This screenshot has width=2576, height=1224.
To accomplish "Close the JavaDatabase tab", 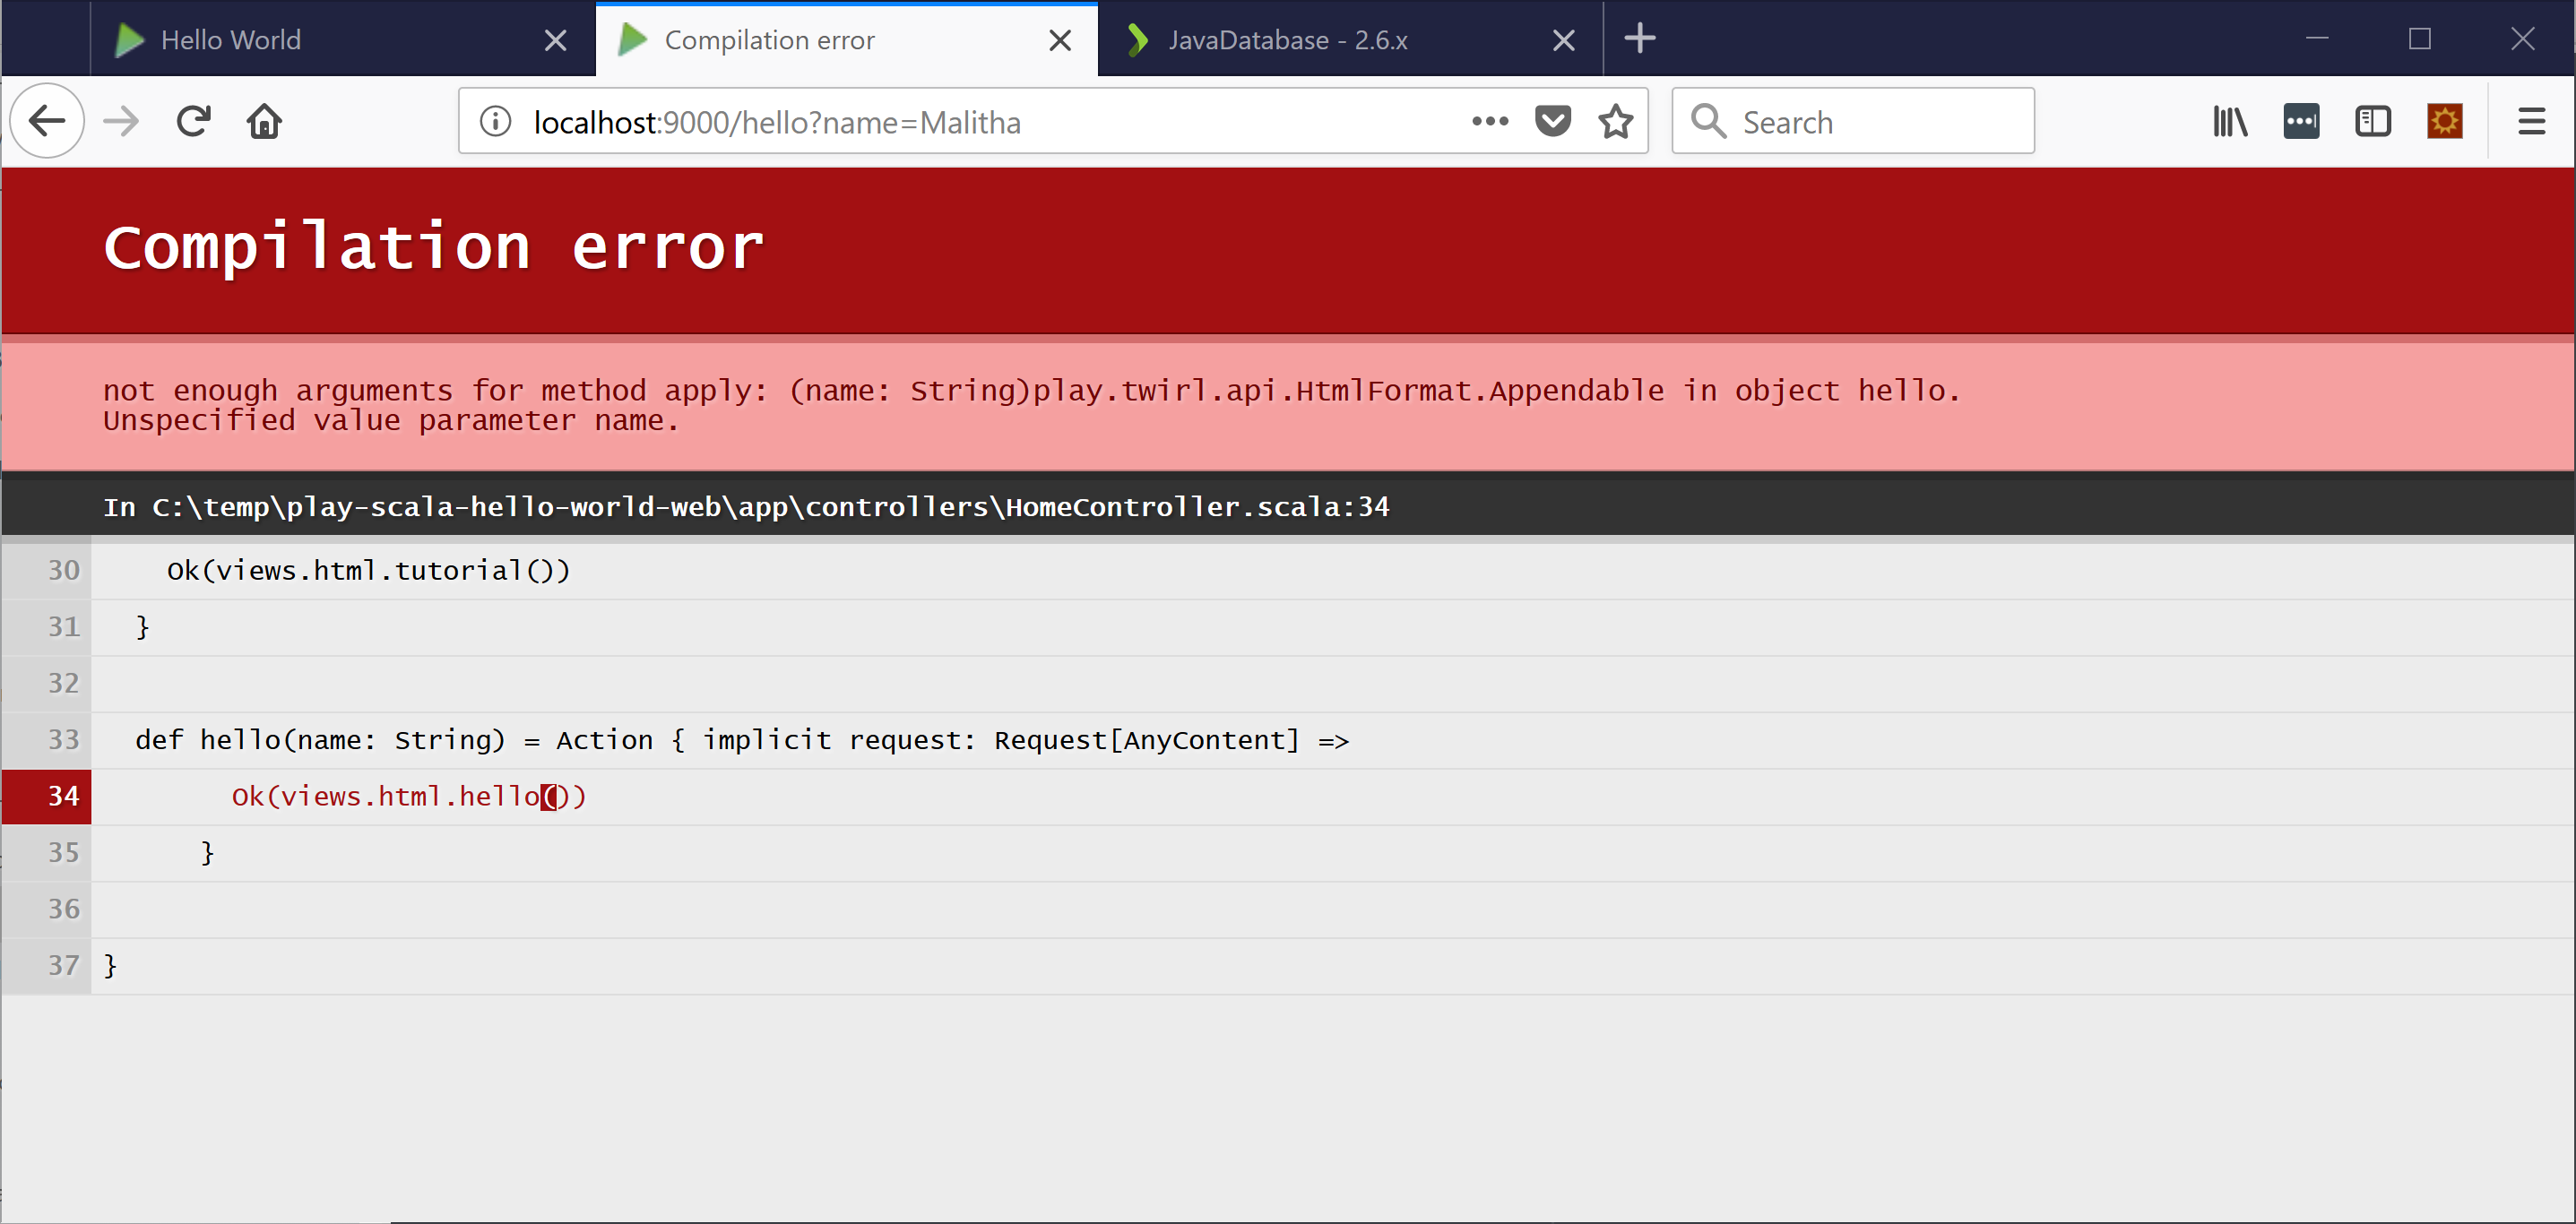I will click(1563, 40).
